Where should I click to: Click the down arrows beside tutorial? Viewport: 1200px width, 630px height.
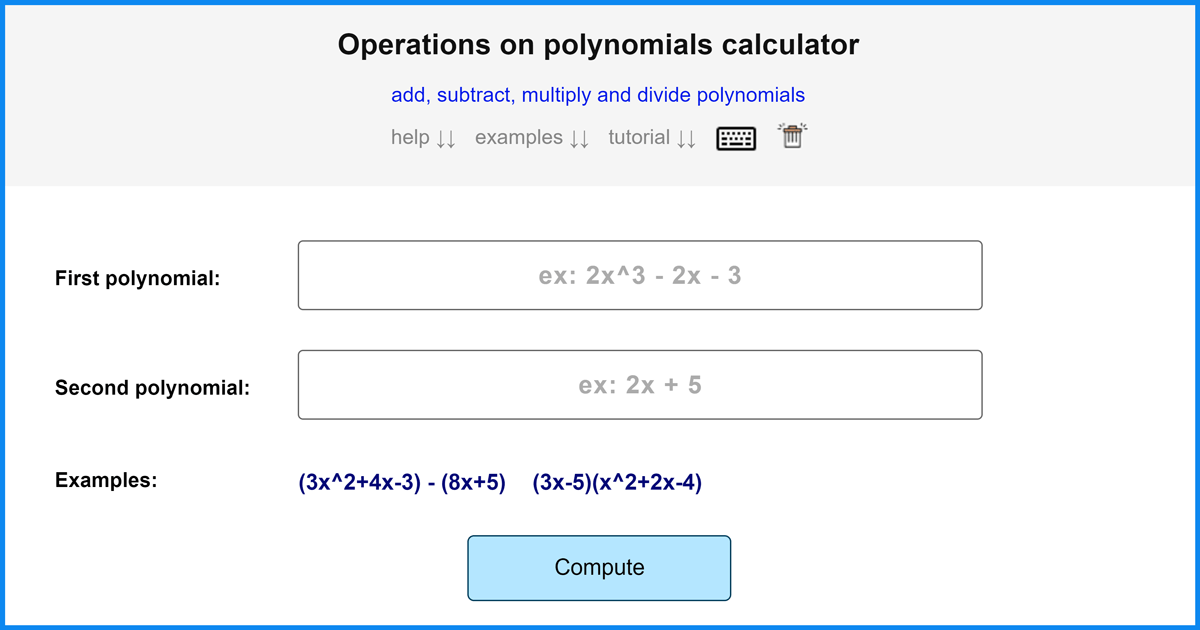point(685,139)
